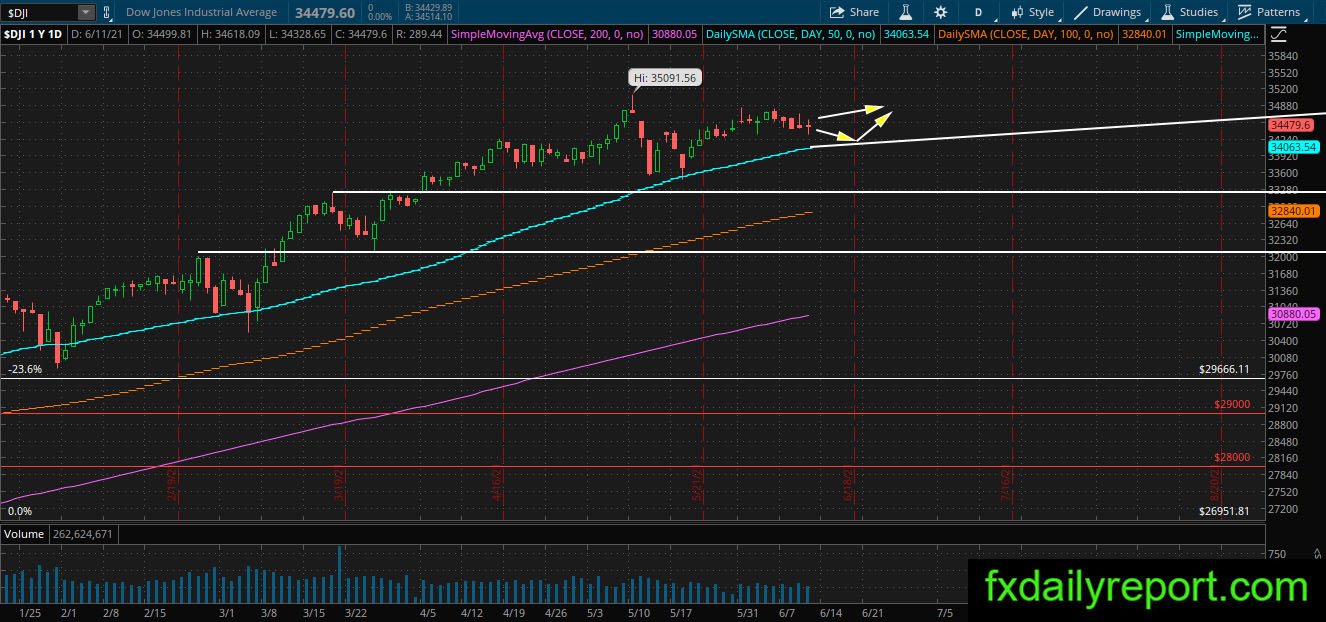The height and width of the screenshot is (622, 1326).
Task: Click the truncated SimpleMoving... study label
Action: [x=1218, y=34]
